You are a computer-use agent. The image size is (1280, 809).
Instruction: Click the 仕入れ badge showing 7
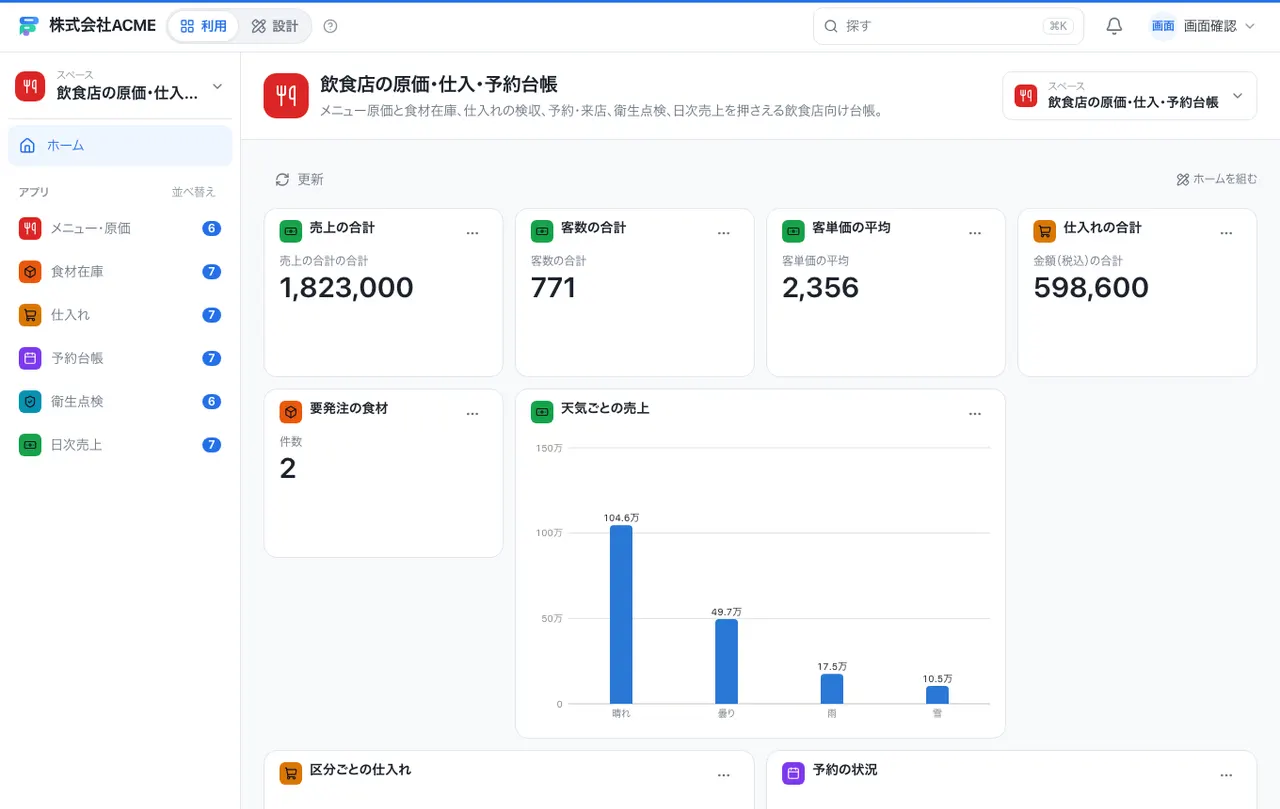(x=211, y=315)
